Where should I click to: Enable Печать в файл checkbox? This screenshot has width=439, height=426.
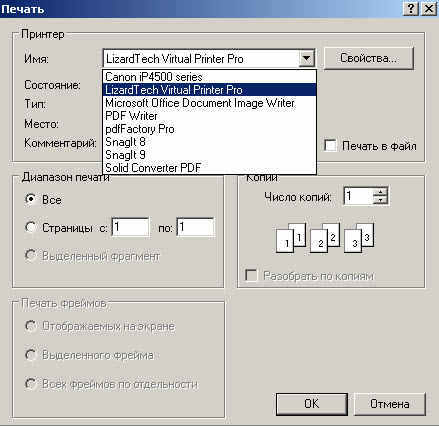[330, 146]
